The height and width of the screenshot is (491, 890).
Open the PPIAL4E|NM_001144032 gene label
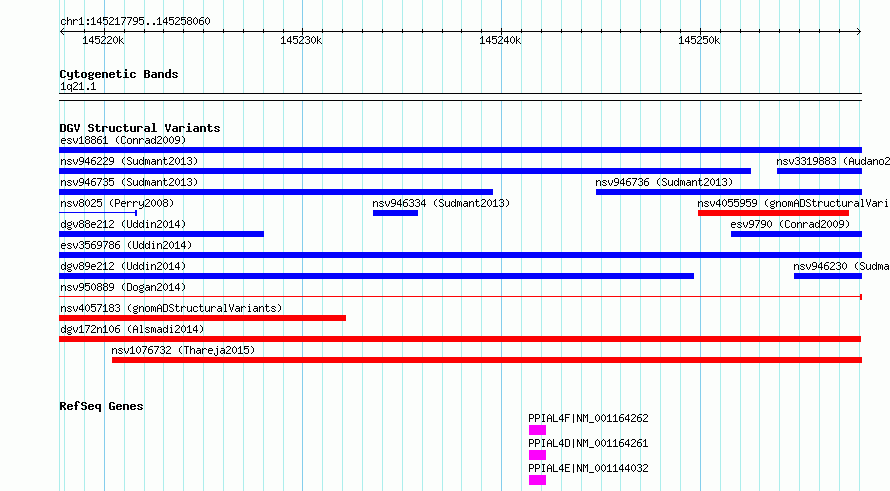tap(588, 468)
